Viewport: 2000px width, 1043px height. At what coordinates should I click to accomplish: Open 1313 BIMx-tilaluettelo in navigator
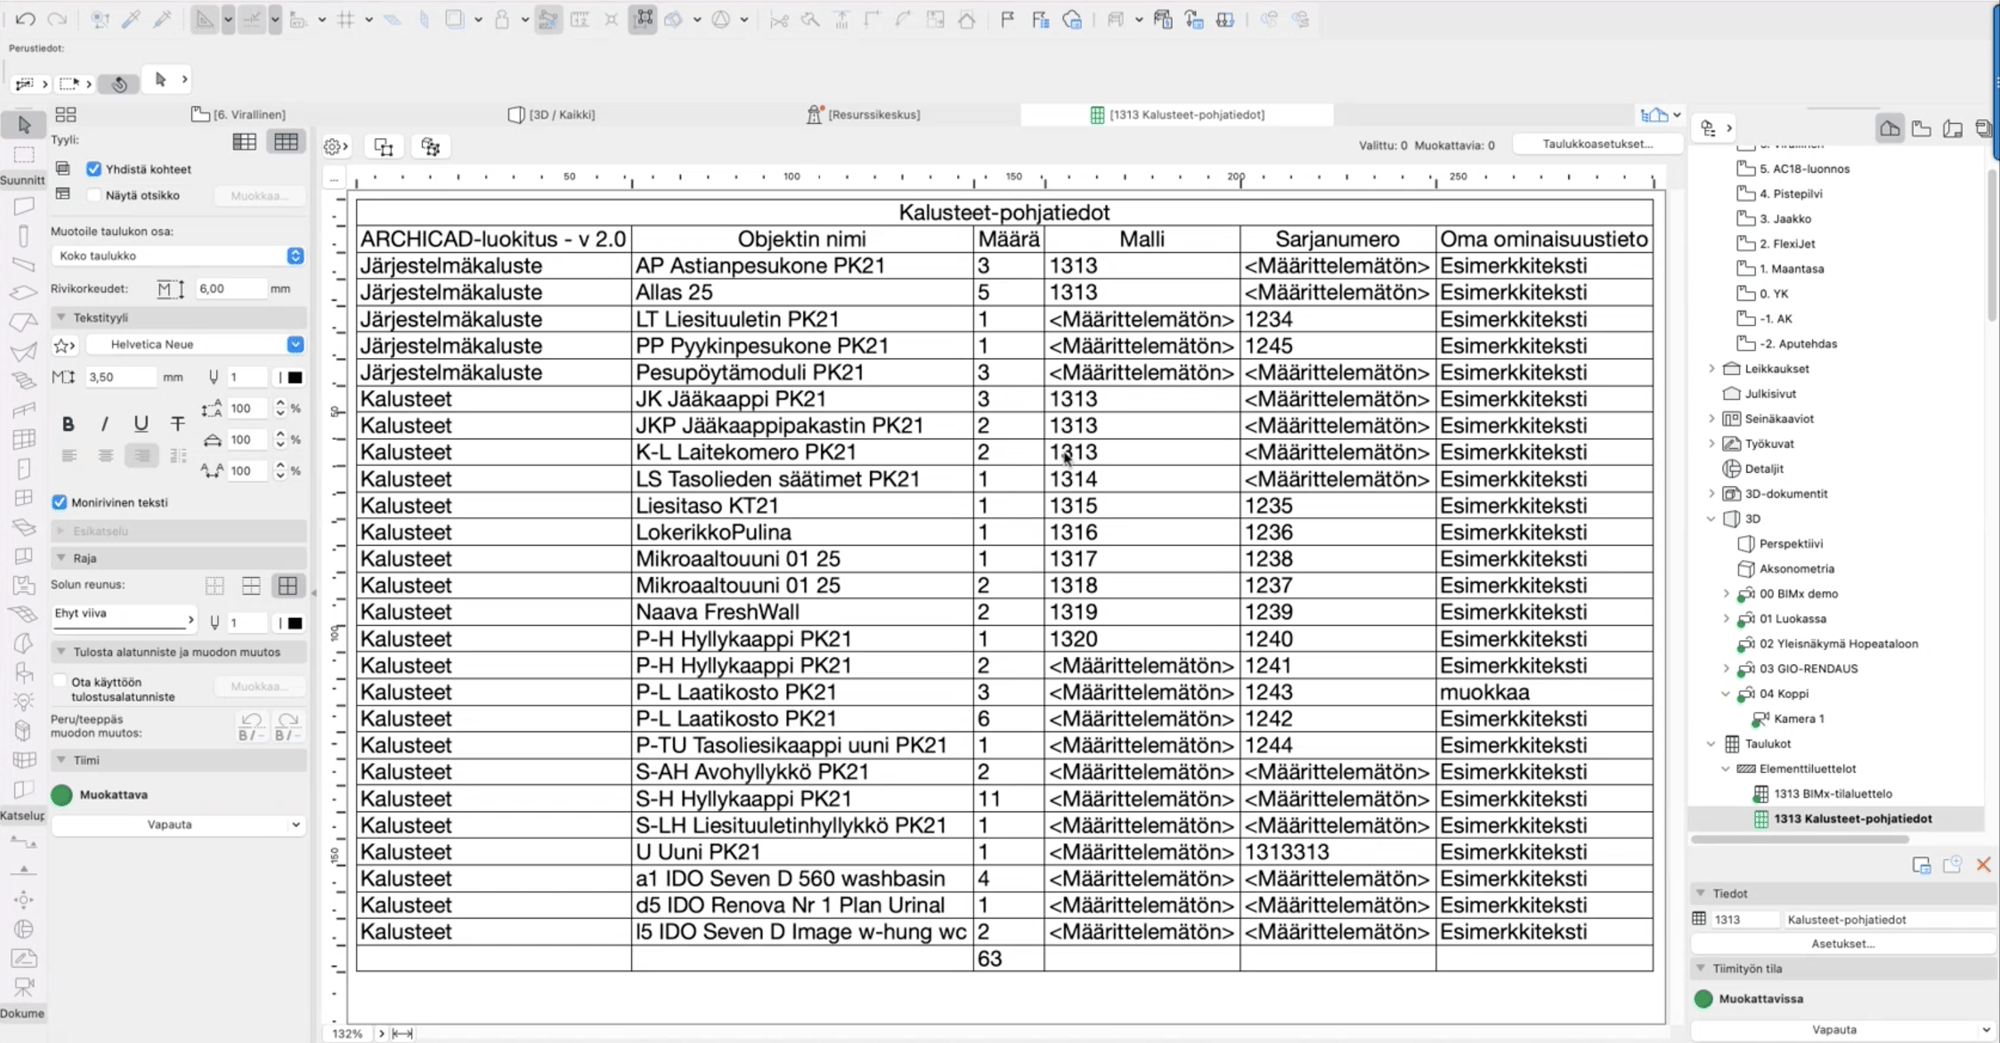click(1833, 794)
